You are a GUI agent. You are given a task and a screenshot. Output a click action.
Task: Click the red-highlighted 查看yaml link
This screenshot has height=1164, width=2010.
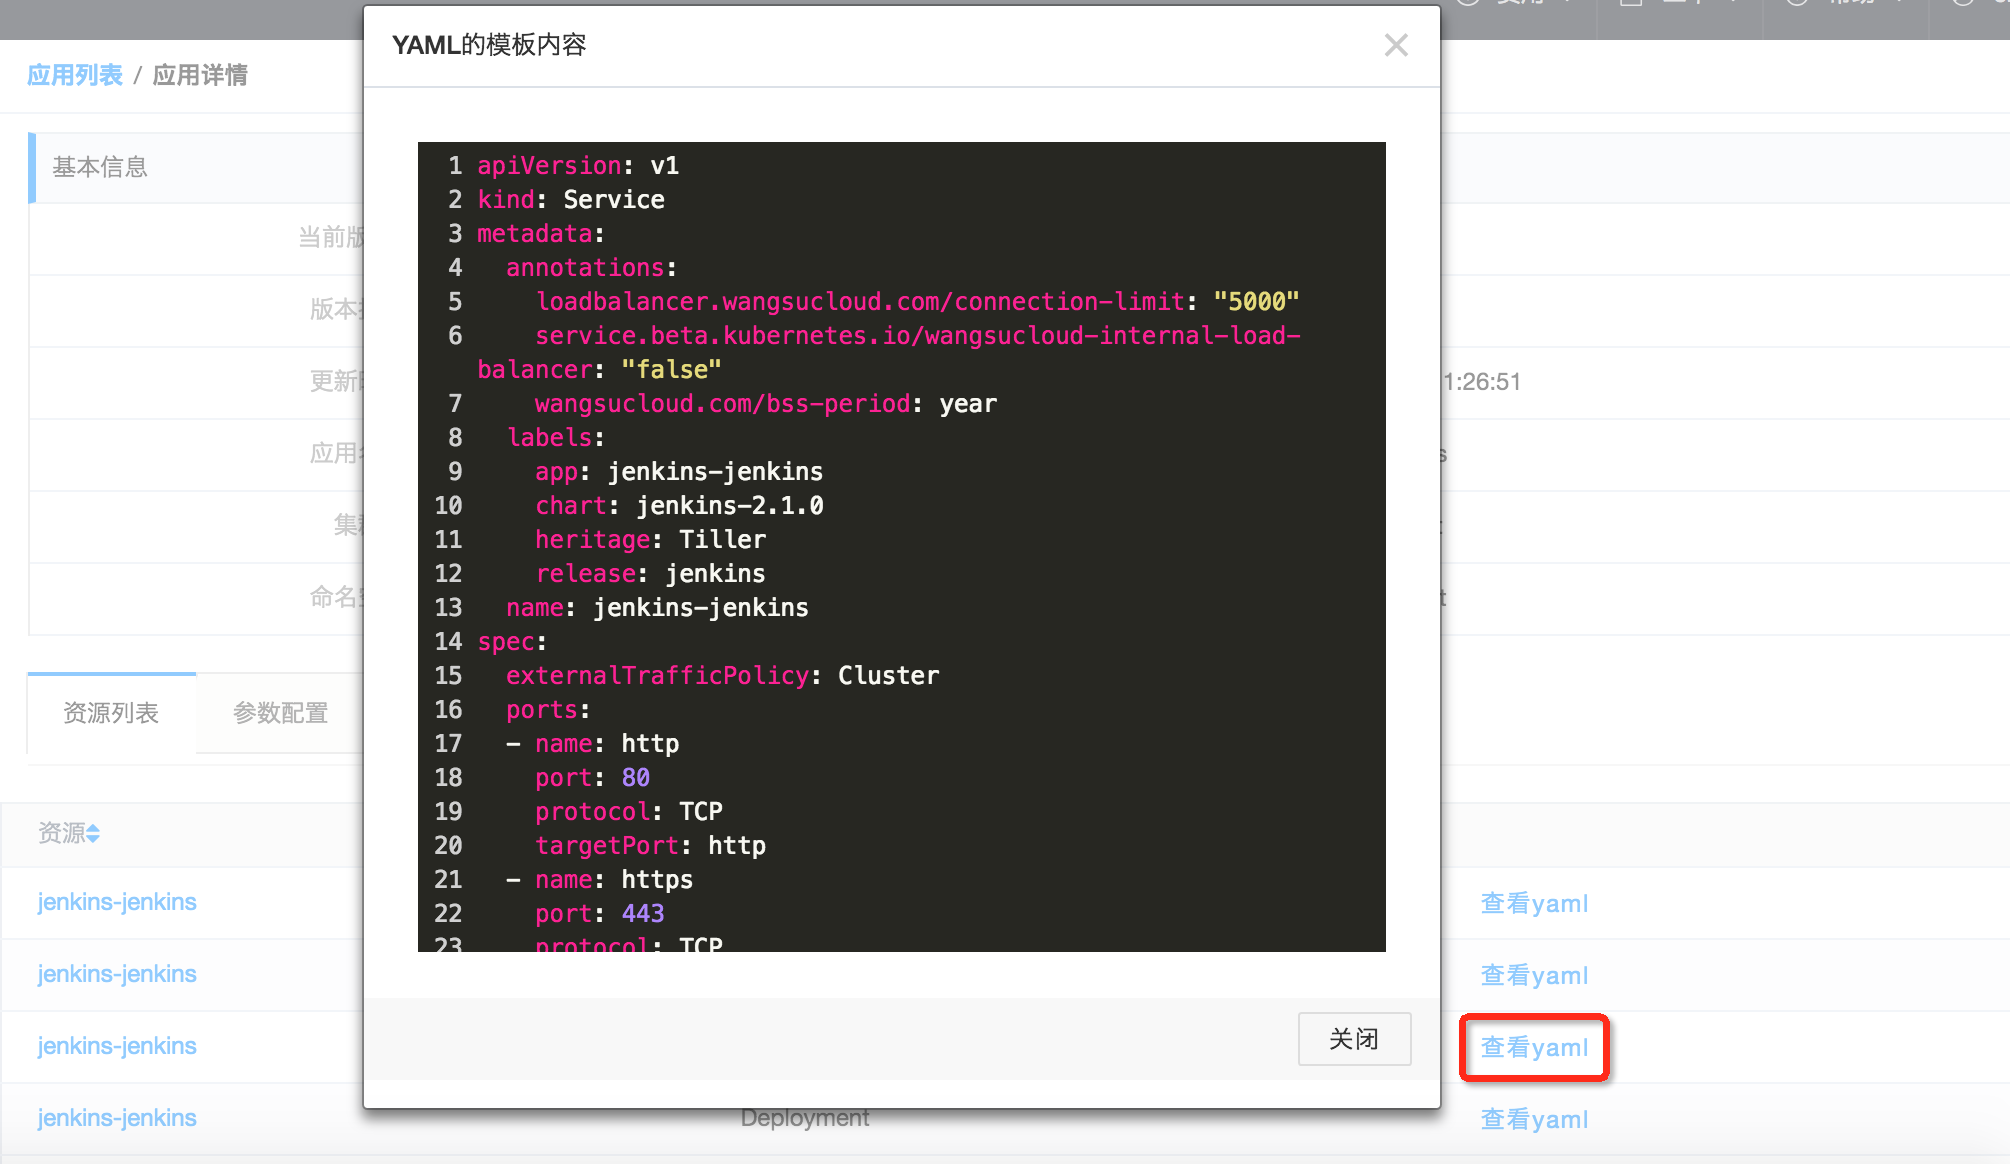[x=1534, y=1048]
